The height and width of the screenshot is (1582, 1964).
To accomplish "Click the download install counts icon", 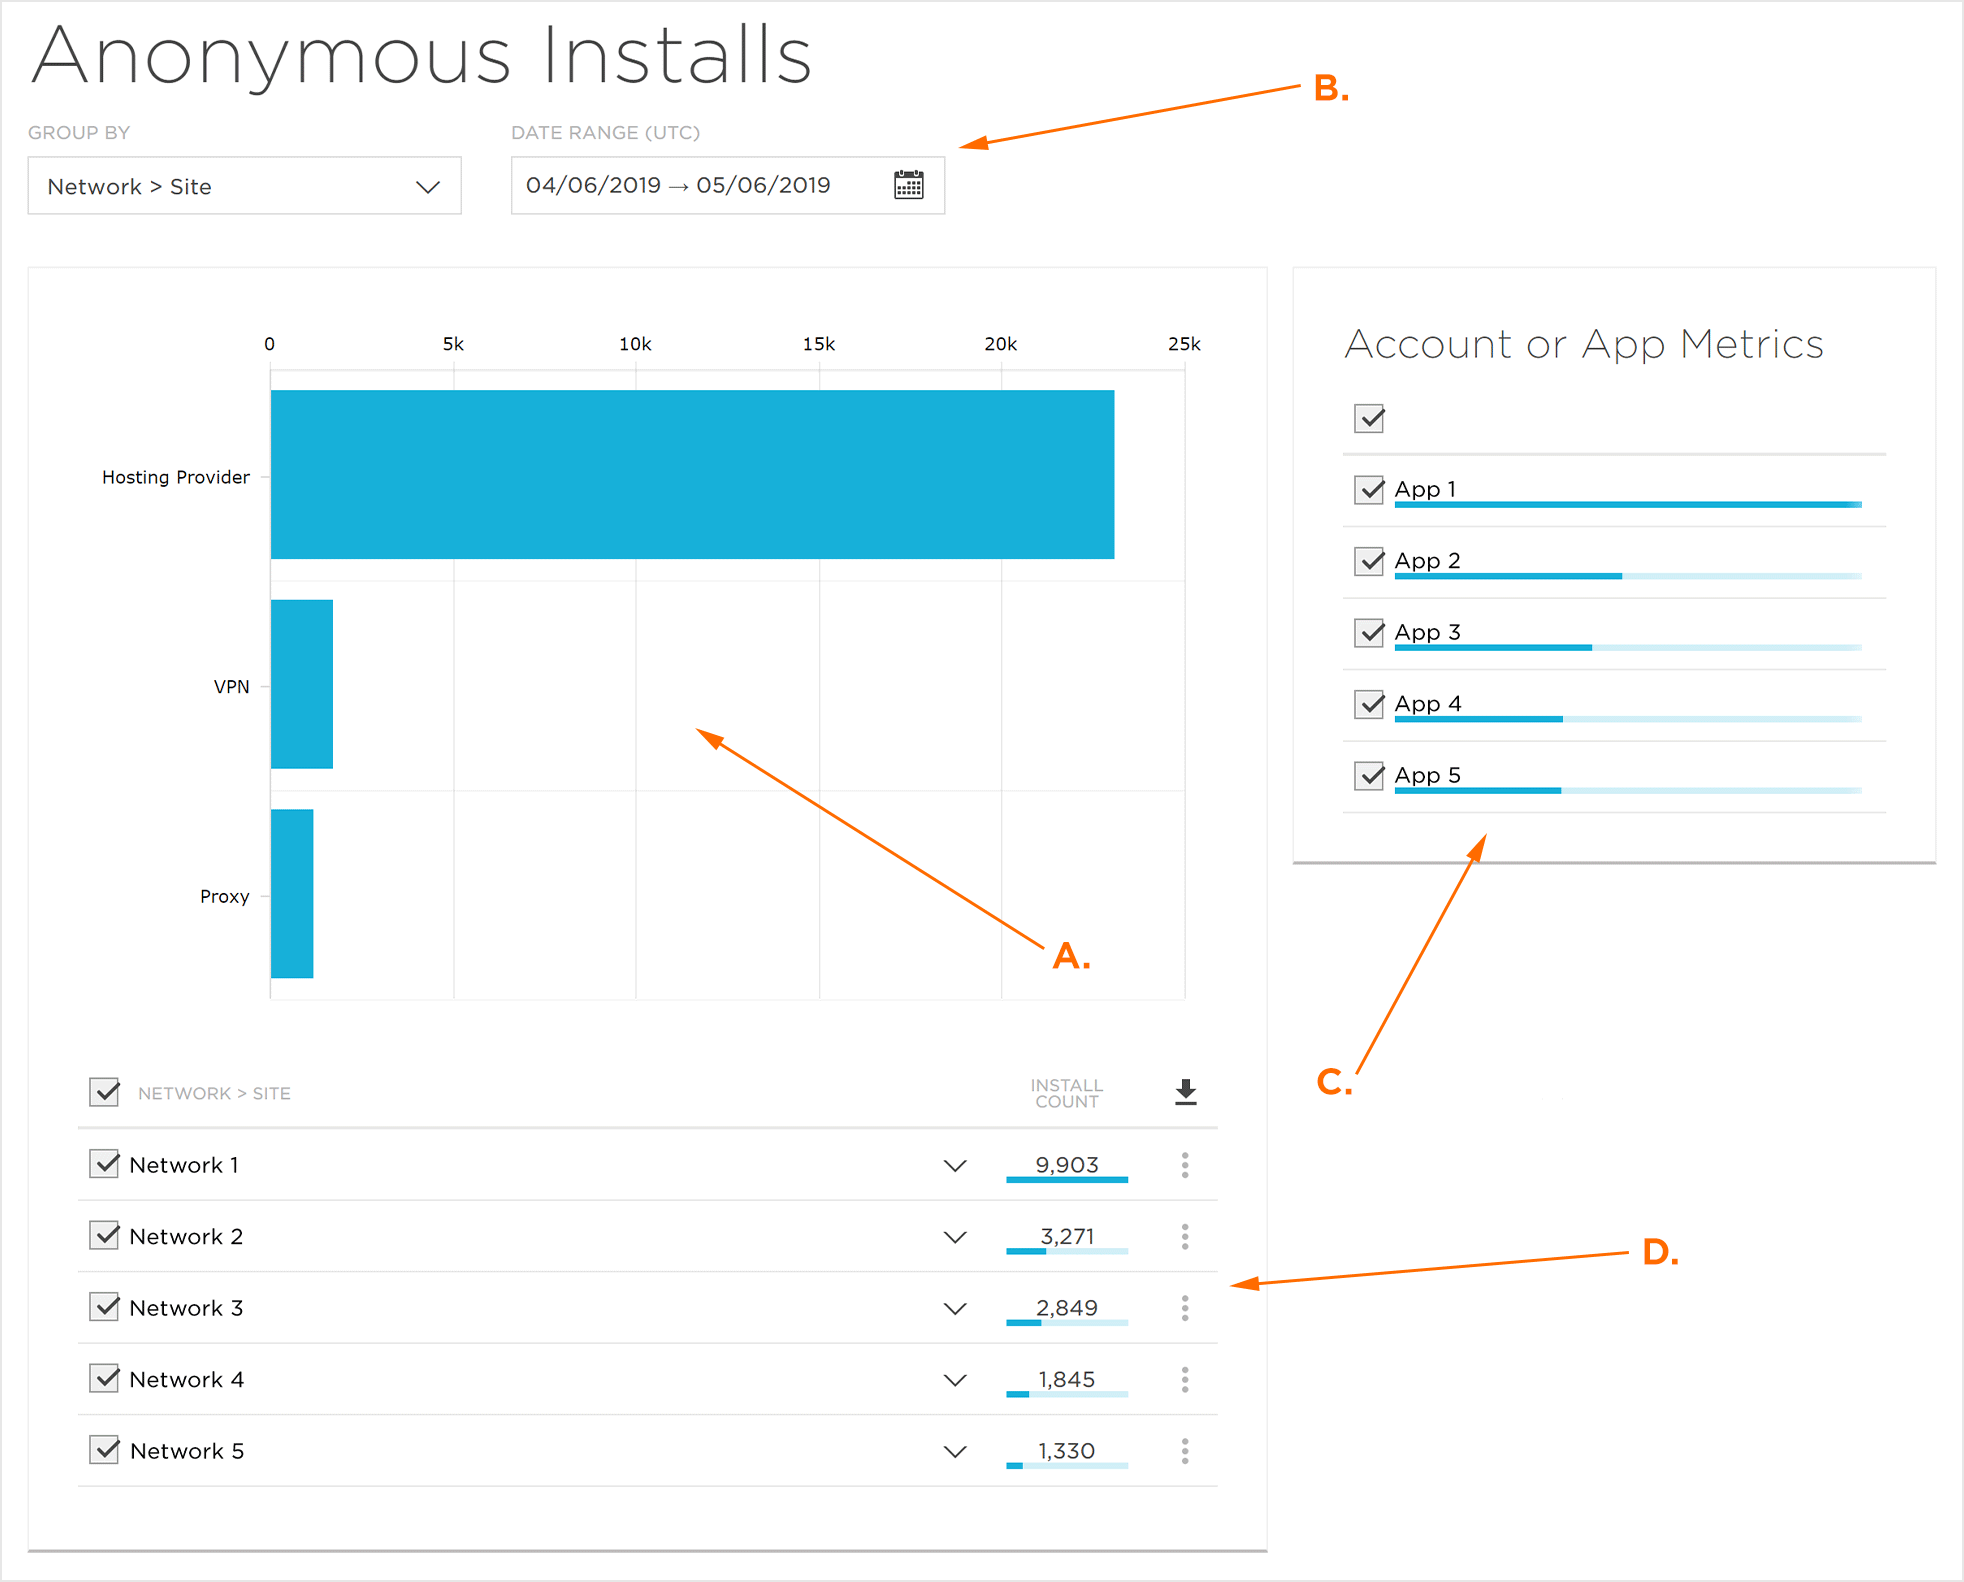I will 1185,1092.
